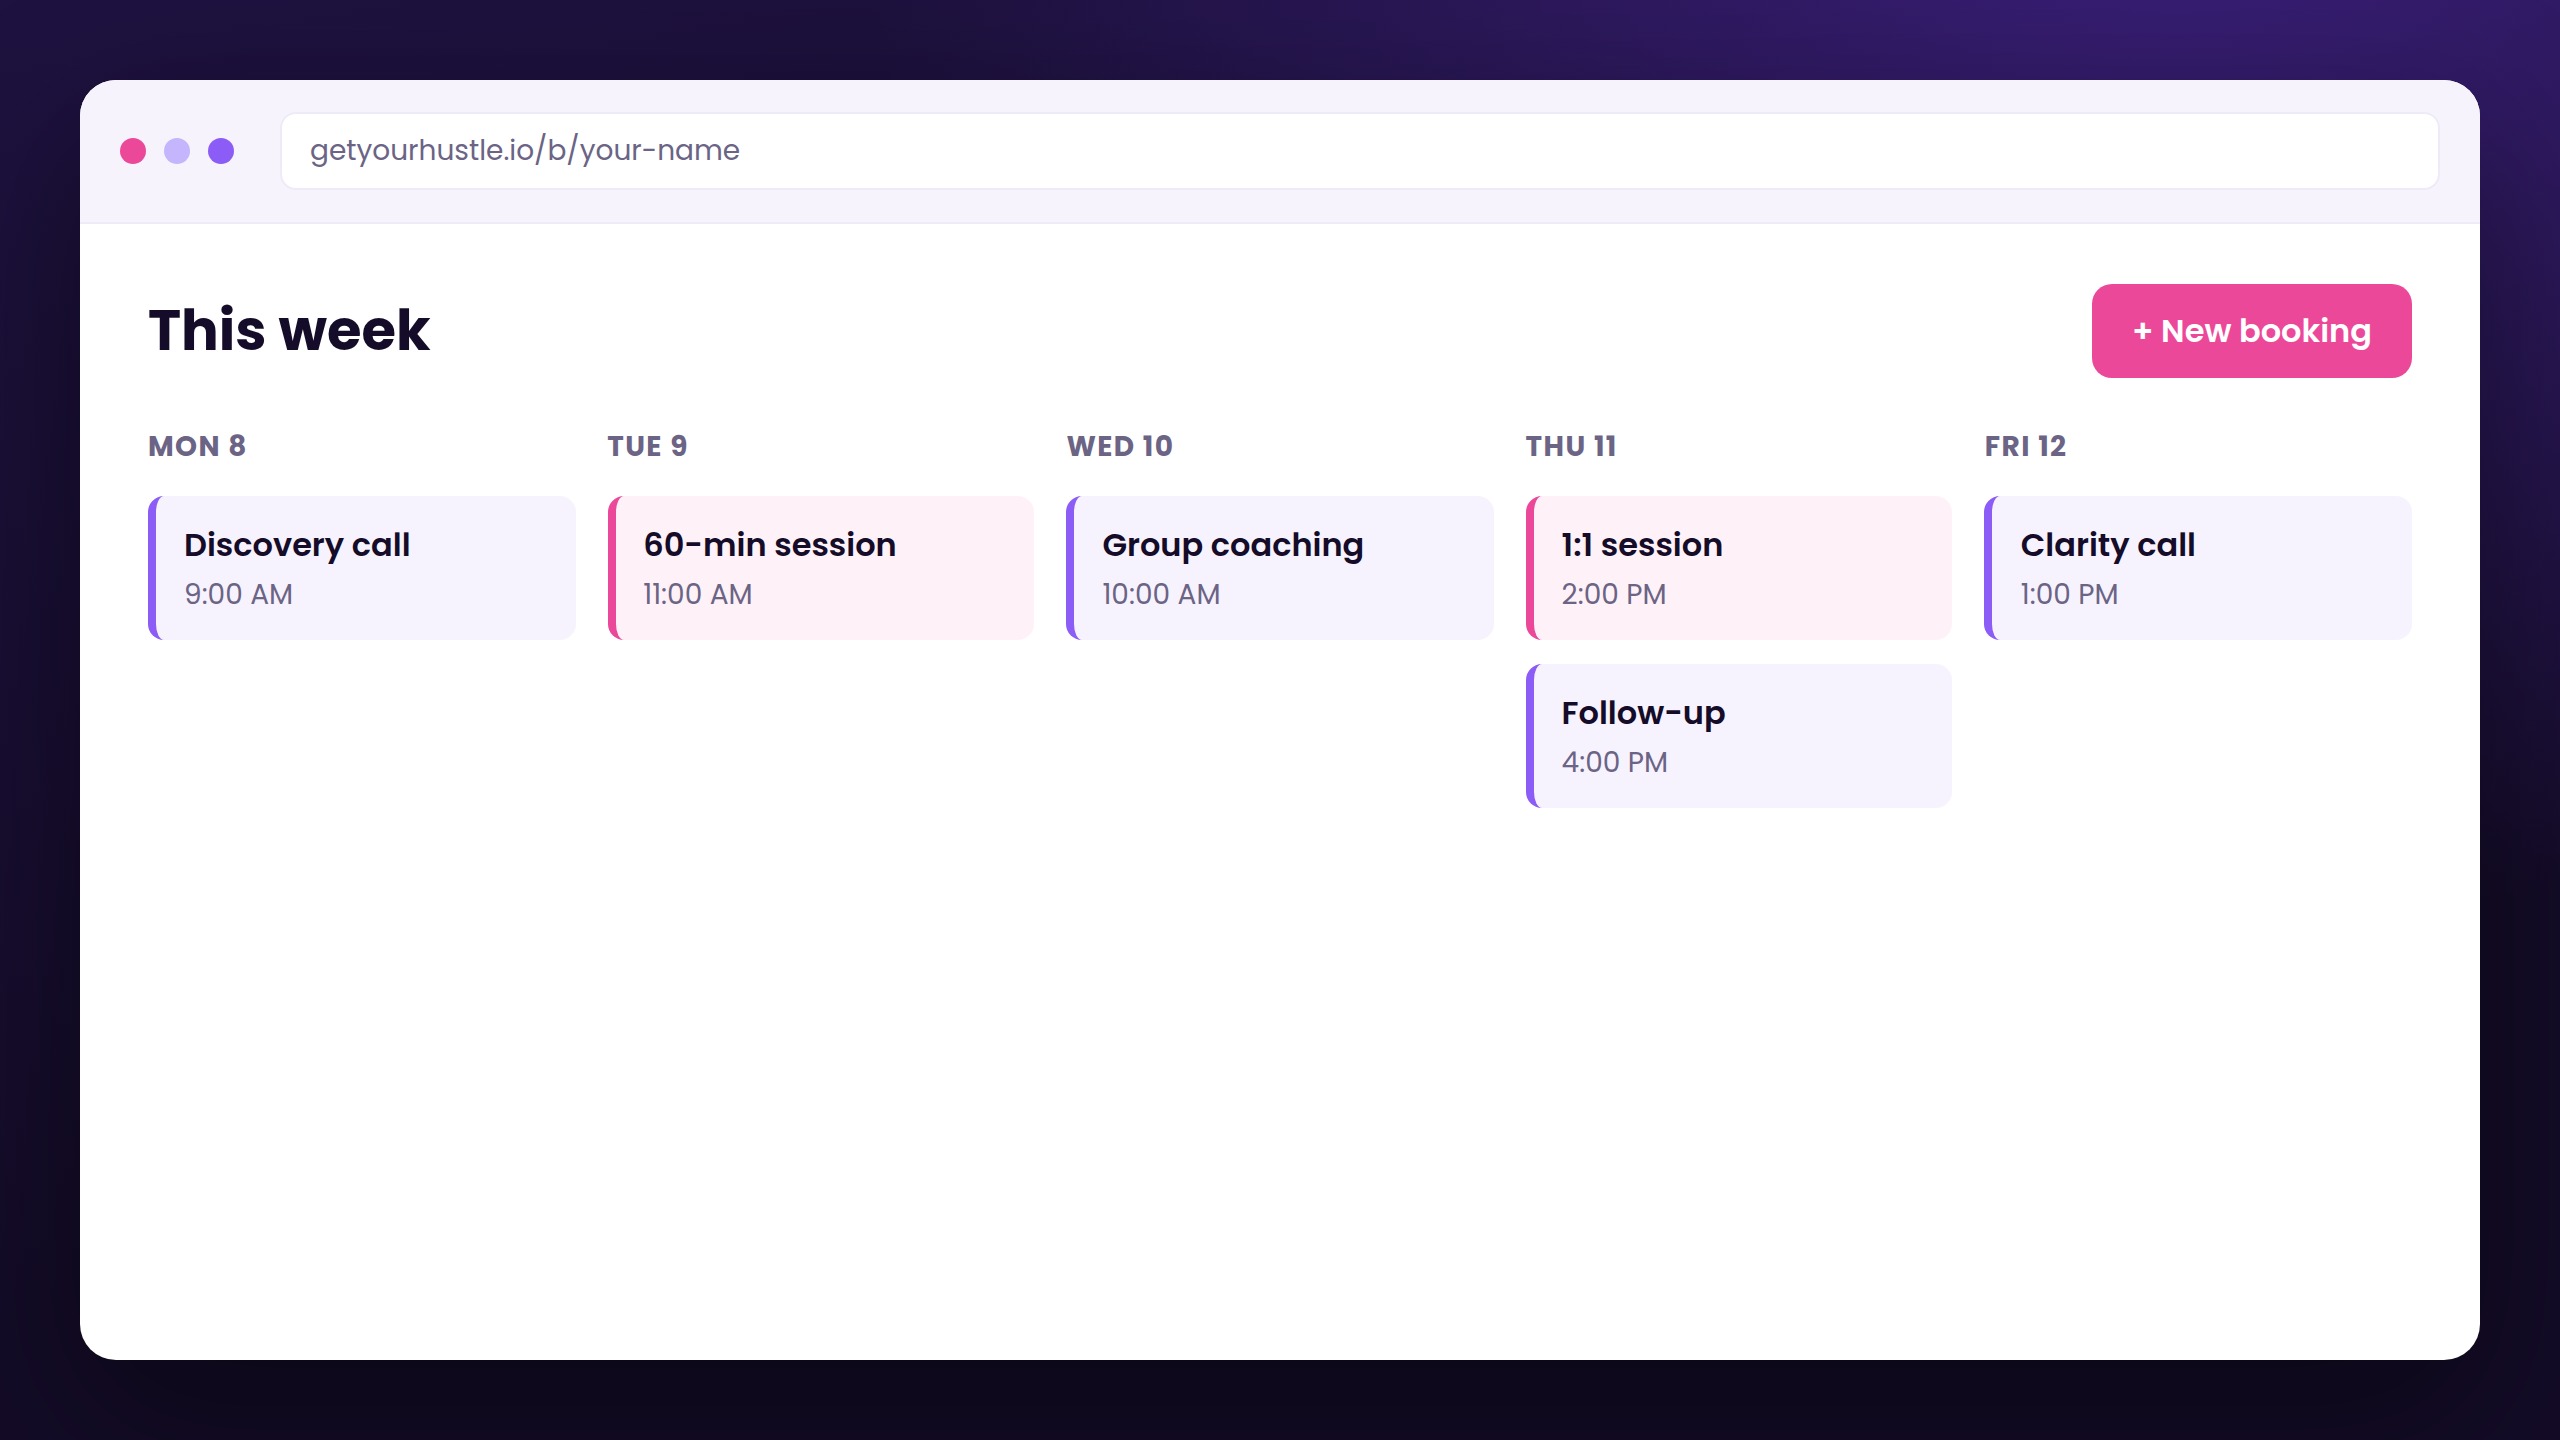Open the Clarity call booking card

coord(2198,568)
